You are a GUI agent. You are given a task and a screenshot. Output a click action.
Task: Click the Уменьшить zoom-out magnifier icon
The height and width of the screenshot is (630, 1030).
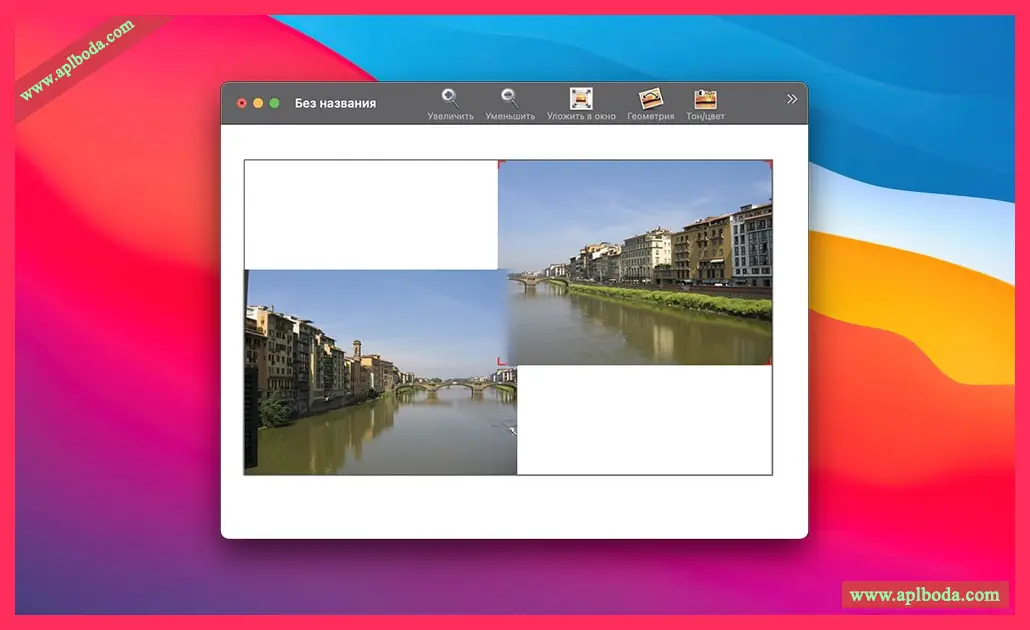[x=510, y=98]
